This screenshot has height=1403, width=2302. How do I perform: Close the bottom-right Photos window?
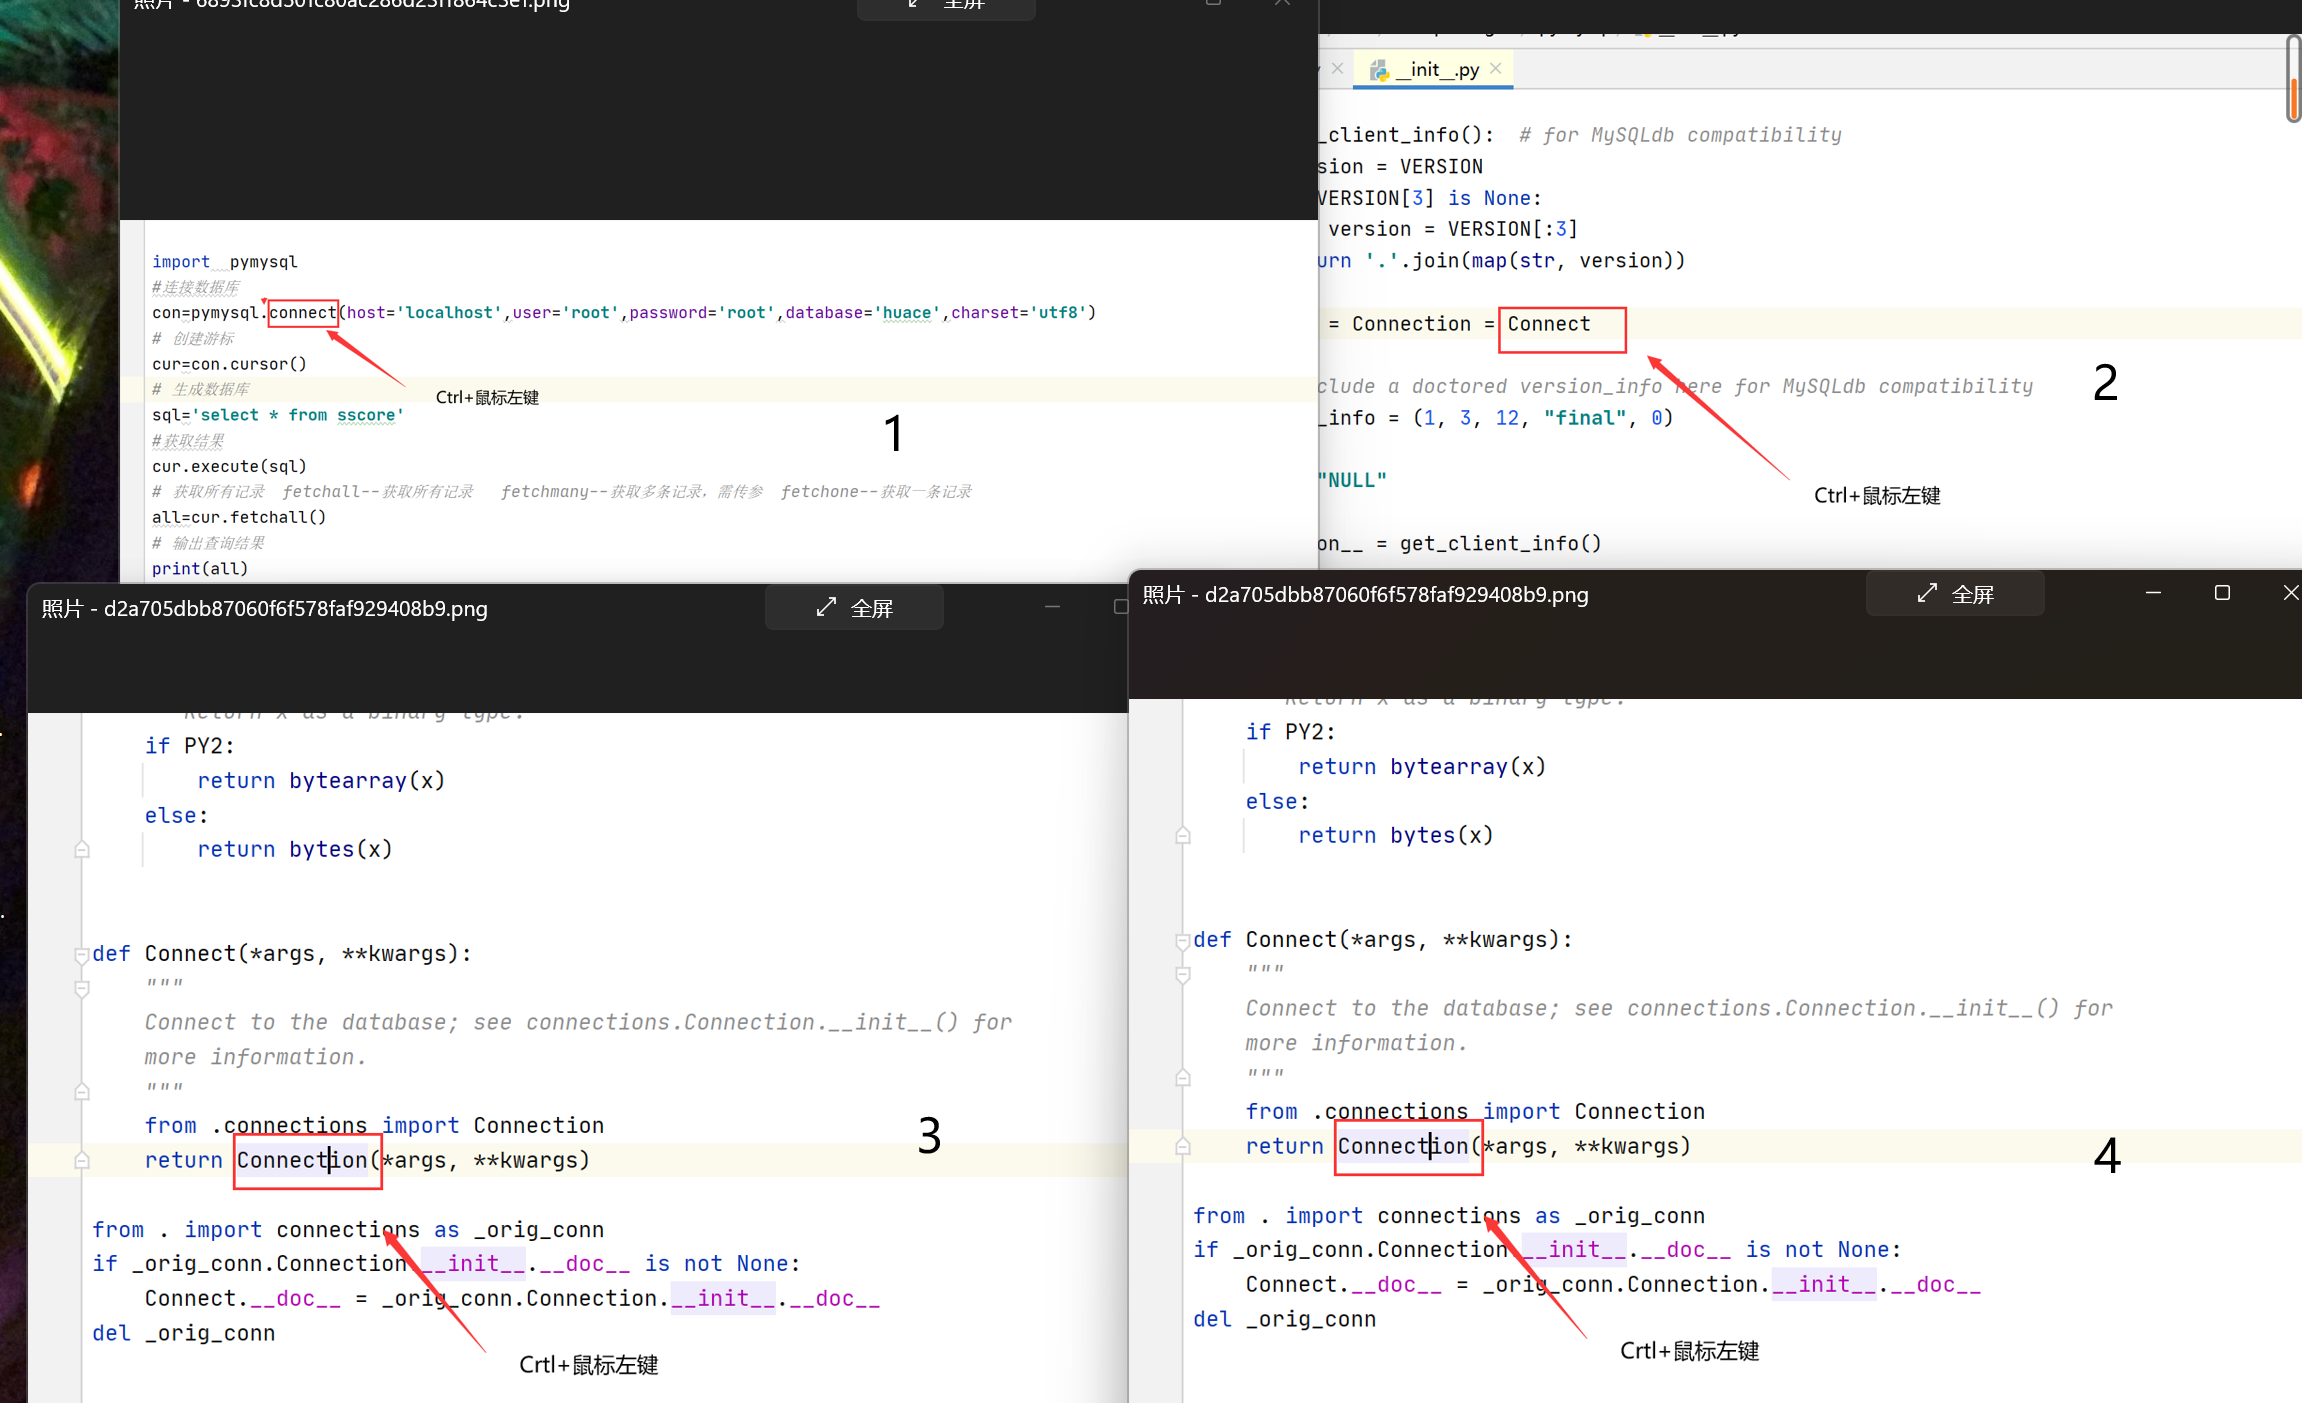(x=2290, y=593)
